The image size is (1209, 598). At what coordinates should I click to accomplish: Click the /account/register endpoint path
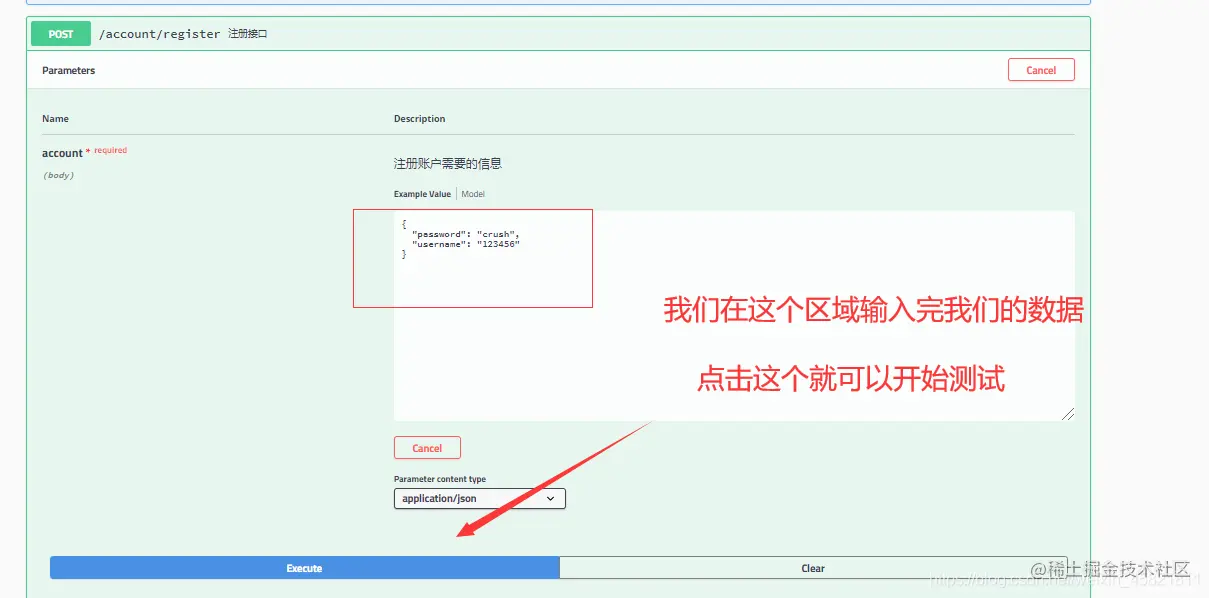click(158, 33)
